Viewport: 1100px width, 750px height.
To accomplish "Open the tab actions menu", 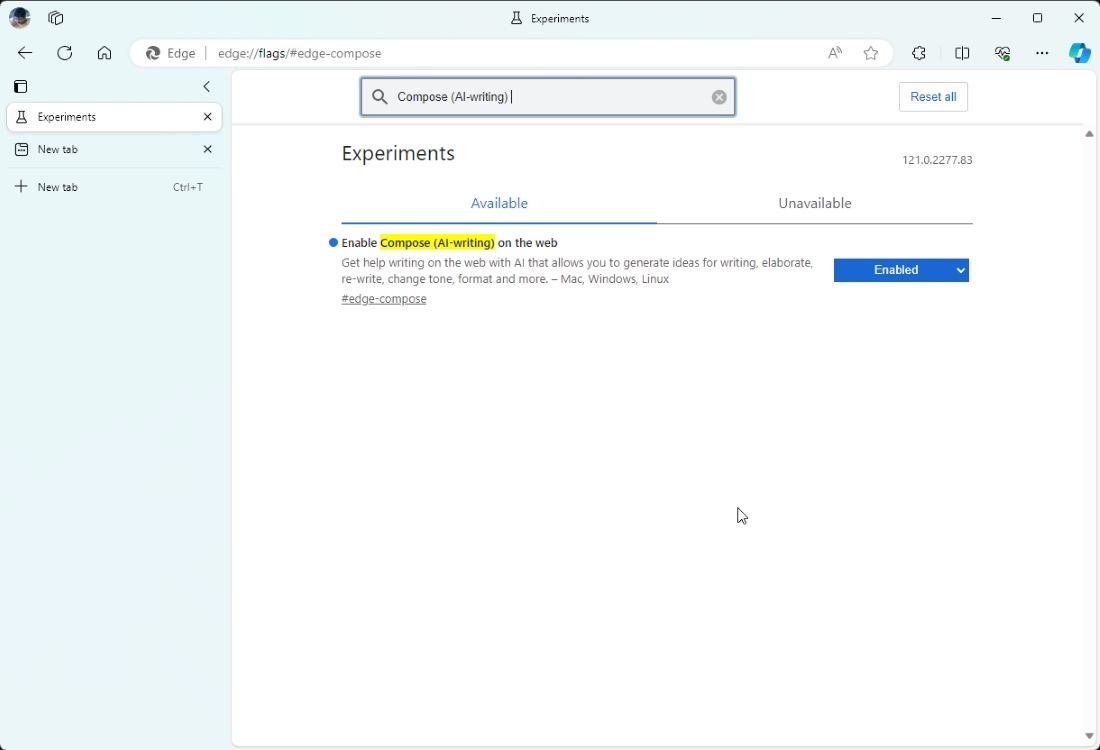I will (x=21, y=87).
